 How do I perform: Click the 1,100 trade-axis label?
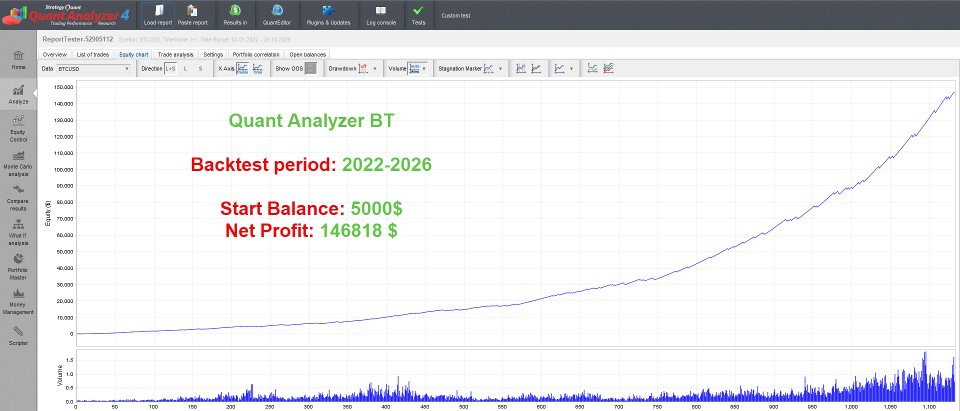[x=929, y=407]
